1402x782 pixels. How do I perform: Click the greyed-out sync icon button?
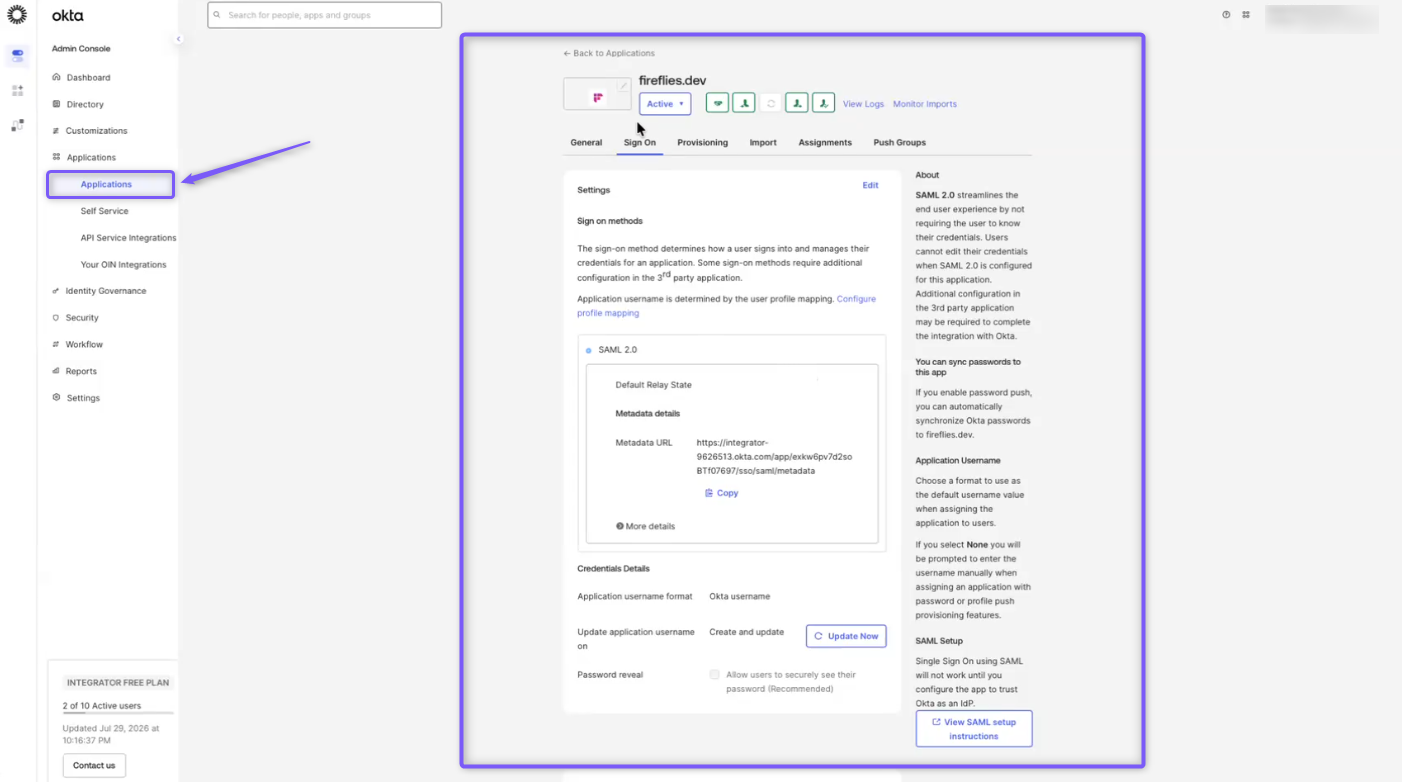[770, 103]
